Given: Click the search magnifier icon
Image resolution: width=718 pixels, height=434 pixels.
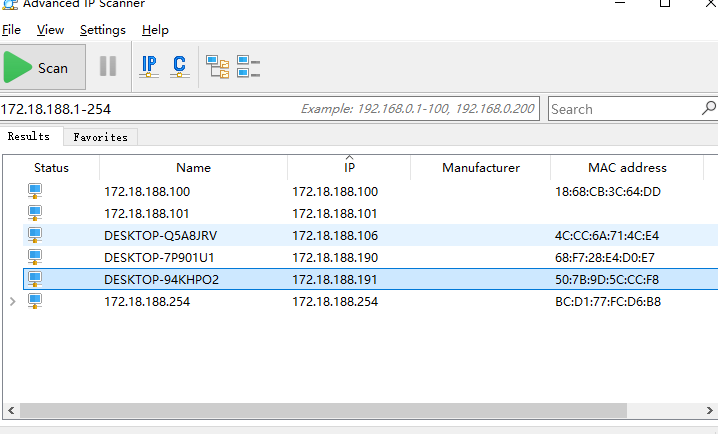Looking at the screenshot, I should (709, 108).
